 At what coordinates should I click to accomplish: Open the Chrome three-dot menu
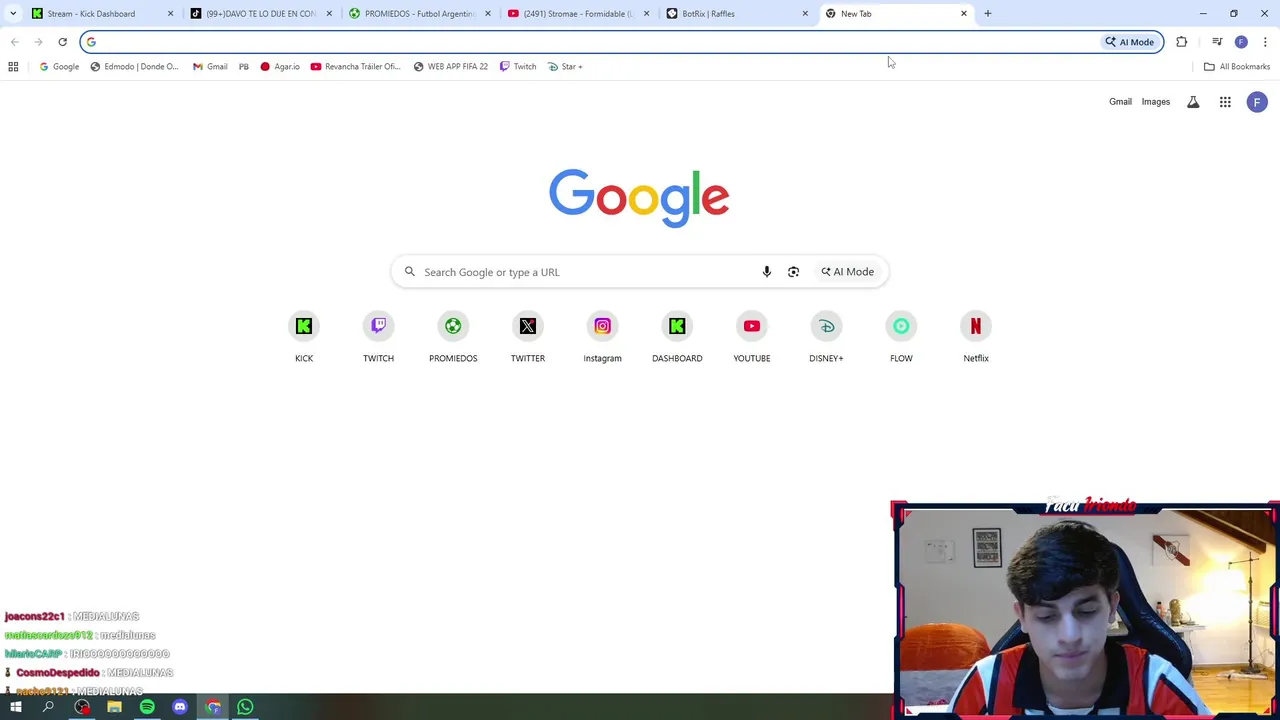pyautogui.click(x=1265, y=42)
